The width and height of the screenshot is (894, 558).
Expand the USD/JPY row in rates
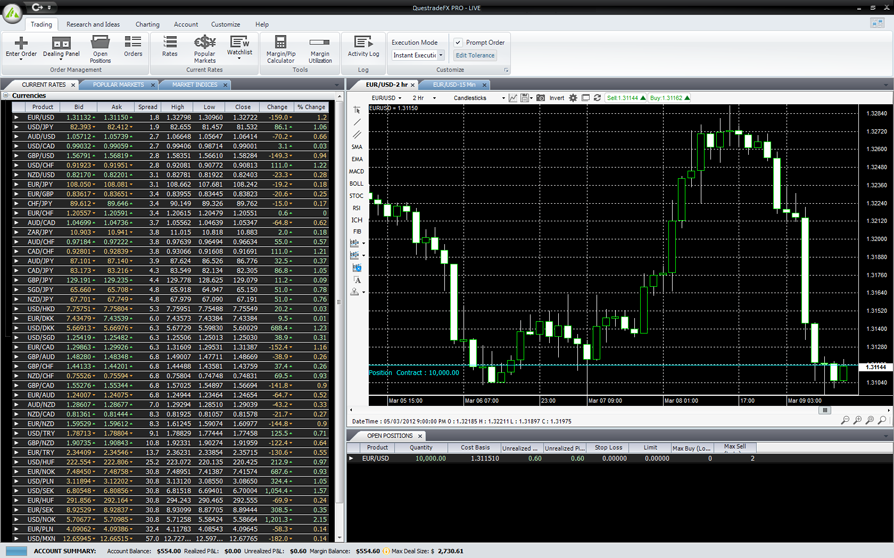[x=16, y=127]
